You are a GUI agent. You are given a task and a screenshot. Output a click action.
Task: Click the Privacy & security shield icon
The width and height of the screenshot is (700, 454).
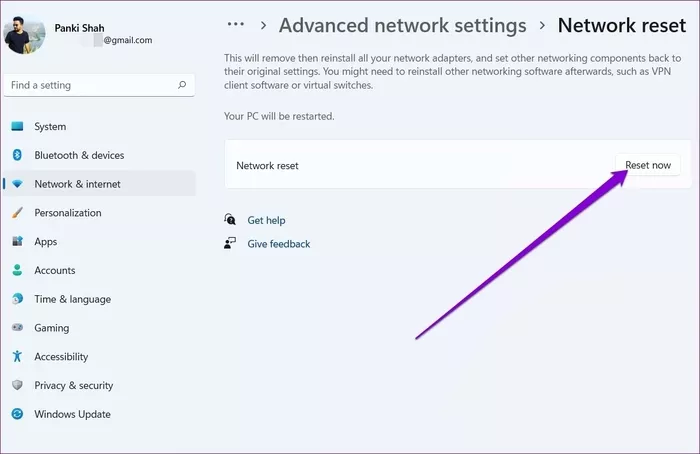tap(17, 385)
